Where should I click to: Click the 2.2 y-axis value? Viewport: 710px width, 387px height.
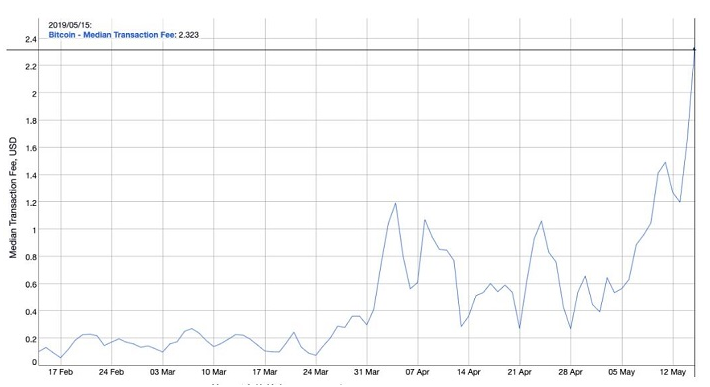(x=31, y=67)
